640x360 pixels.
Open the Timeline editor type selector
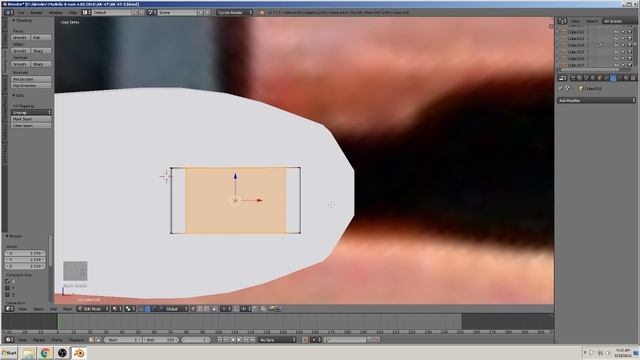(9, 340)
